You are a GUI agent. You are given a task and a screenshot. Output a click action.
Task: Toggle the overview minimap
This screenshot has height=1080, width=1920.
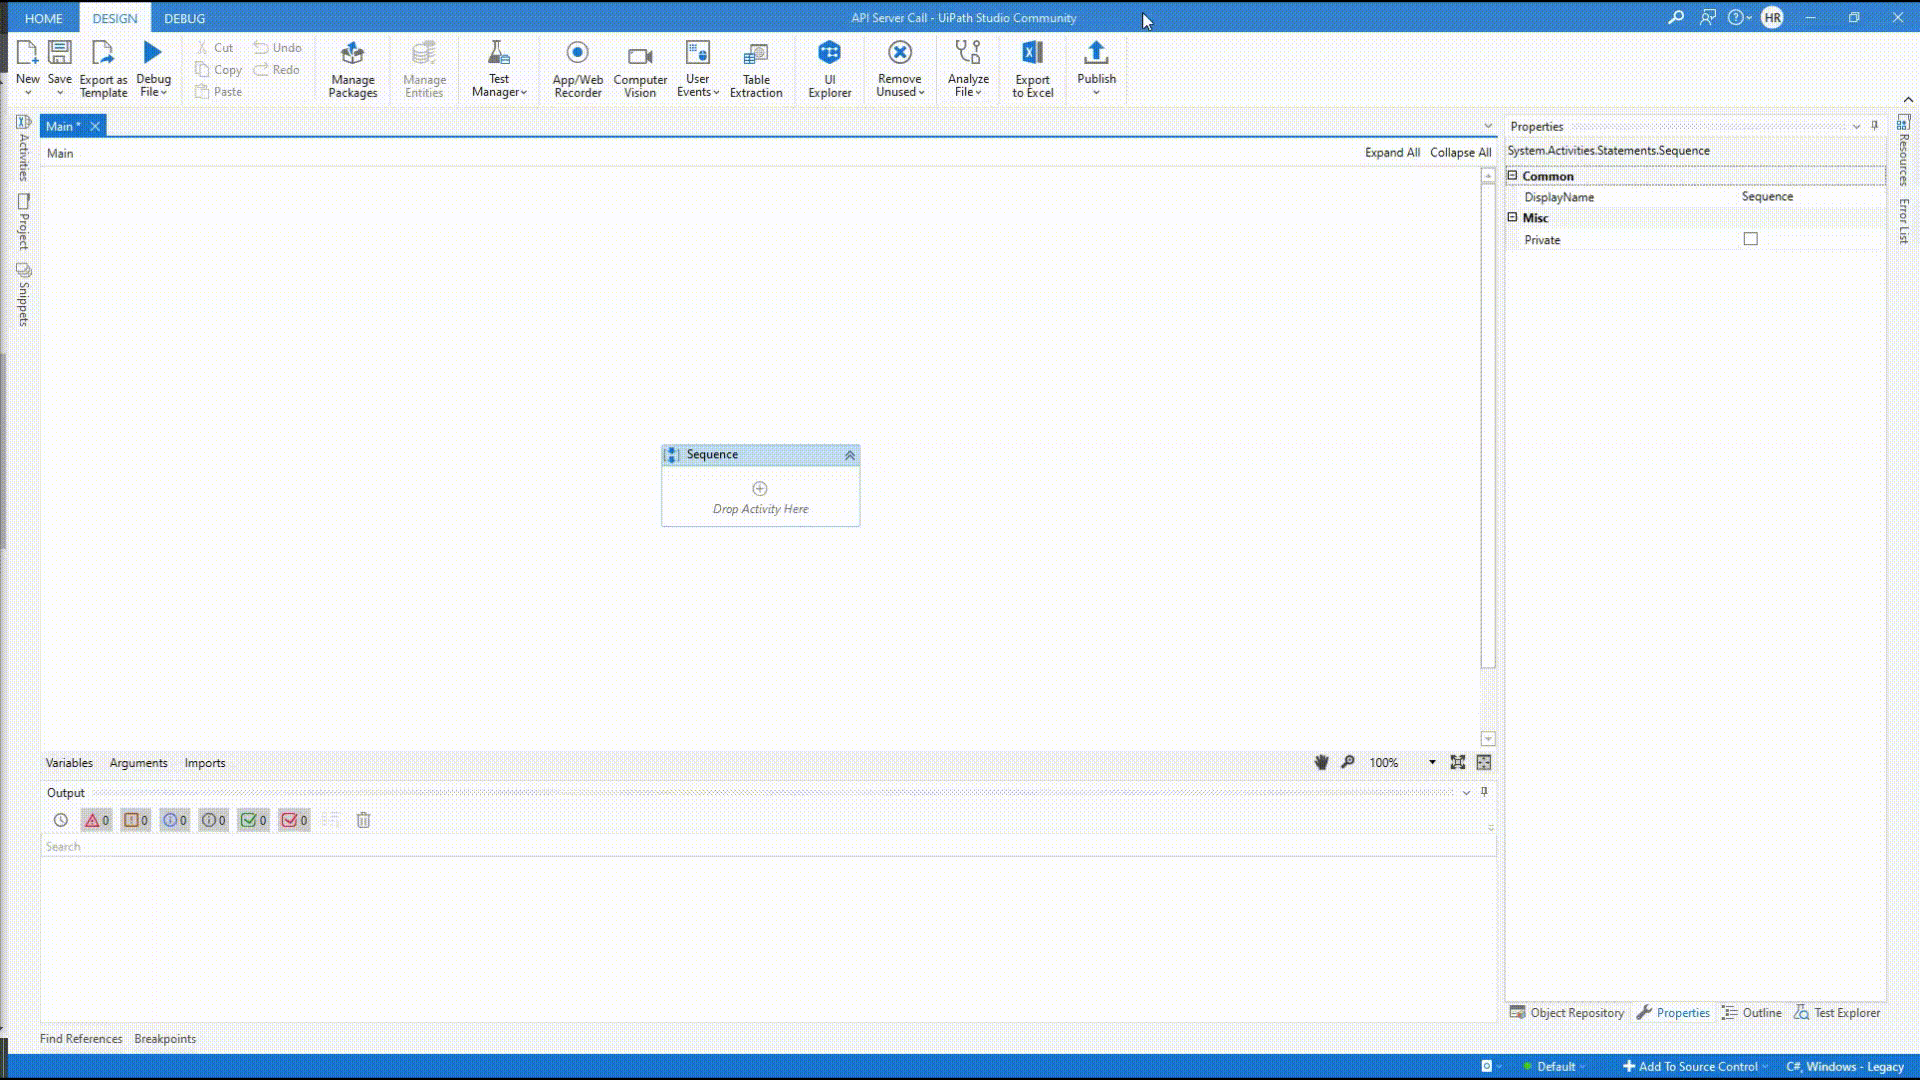click(1484, 762)
